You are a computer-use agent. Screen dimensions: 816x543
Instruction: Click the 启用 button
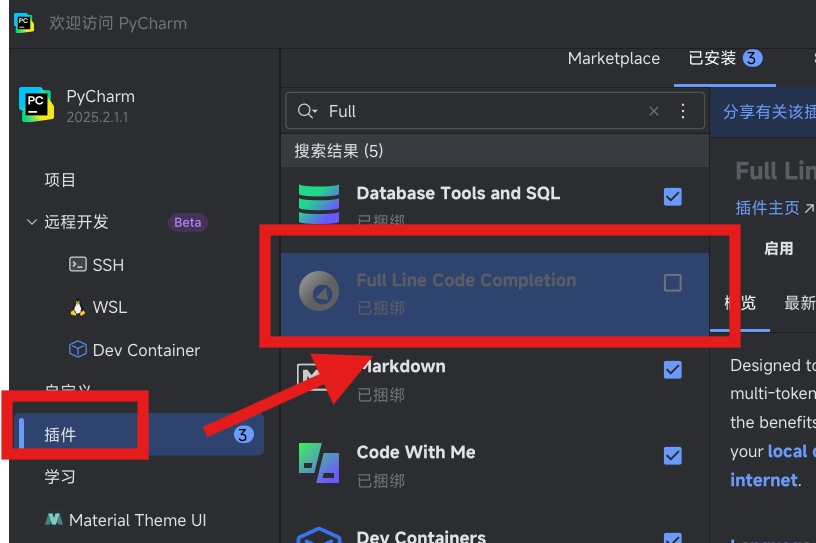tap(778, 248)
